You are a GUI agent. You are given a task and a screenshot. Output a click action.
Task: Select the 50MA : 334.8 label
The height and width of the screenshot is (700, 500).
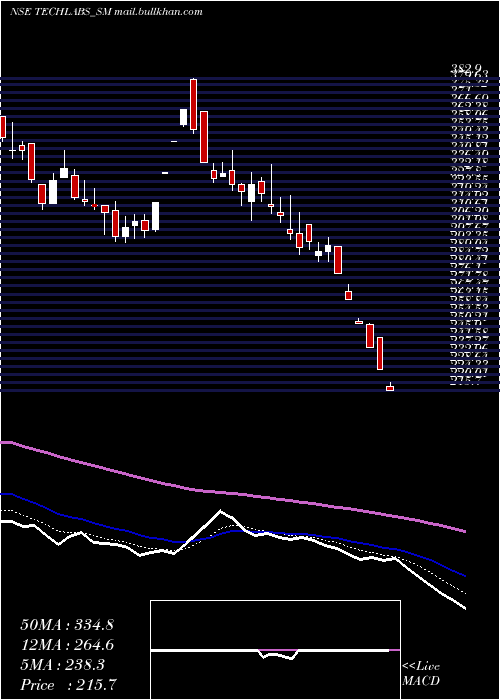(x=67, y=625)
